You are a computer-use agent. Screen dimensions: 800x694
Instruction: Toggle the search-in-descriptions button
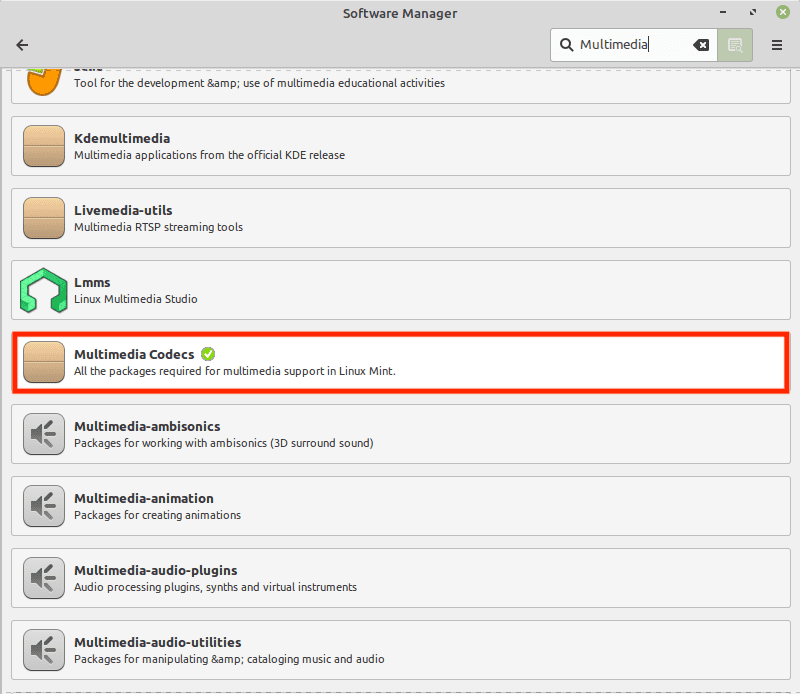[735, 45]
